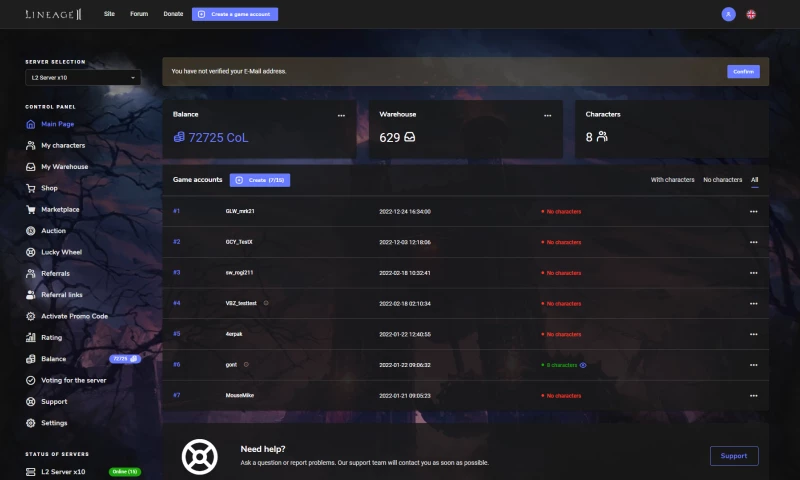The image size is (800, 480).
Task: Click the Lineage II logo
Action: click(x=54, y=14)
